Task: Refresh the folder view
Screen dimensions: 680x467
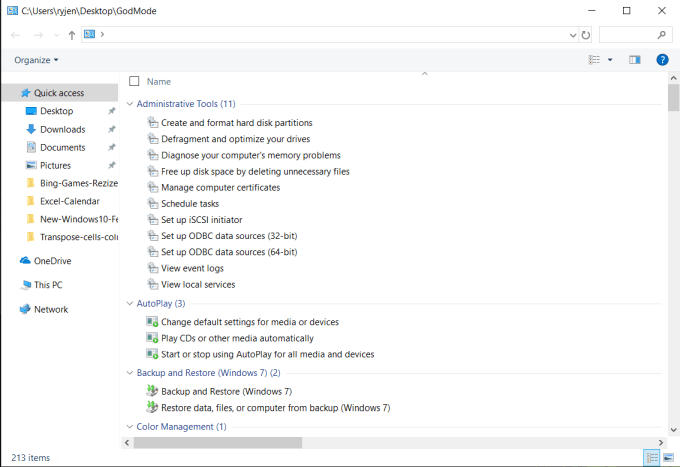Action: 585,35
